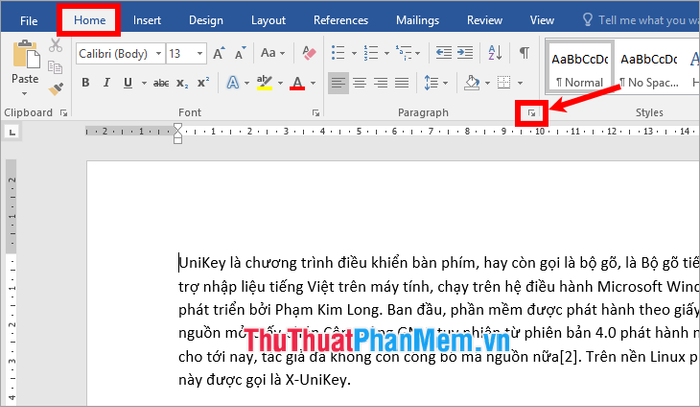Decrease font size with the shrink font icon
700x407 pixels.
point(240,54)
